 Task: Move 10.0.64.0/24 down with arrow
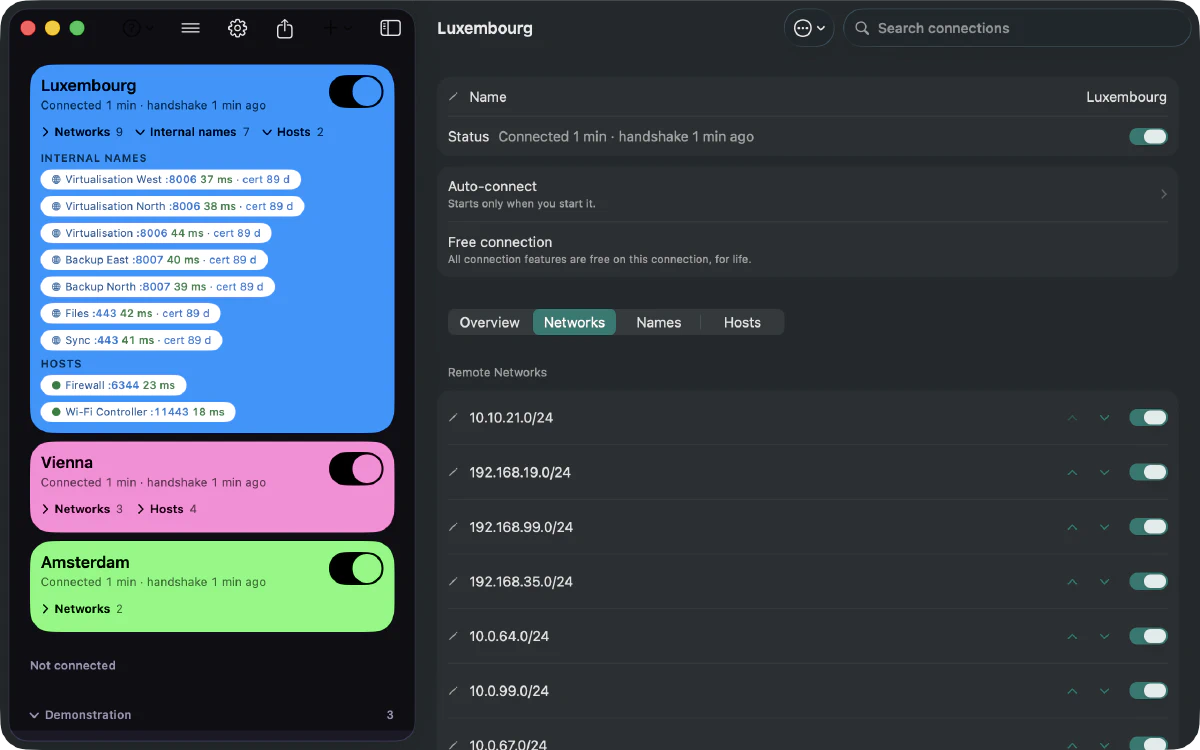1104,636
